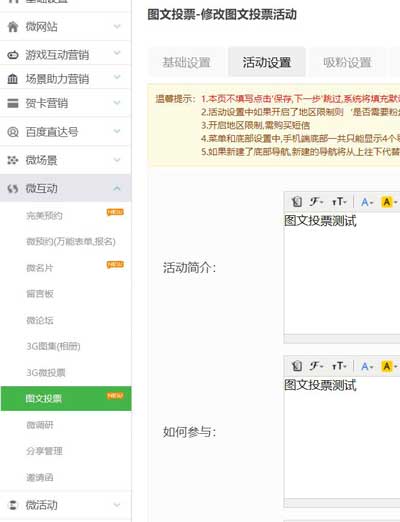The height and width of the screenshot is (522, 400).
Task: Open text color picker in 如何参与 editor
Action: click(367, 366)
